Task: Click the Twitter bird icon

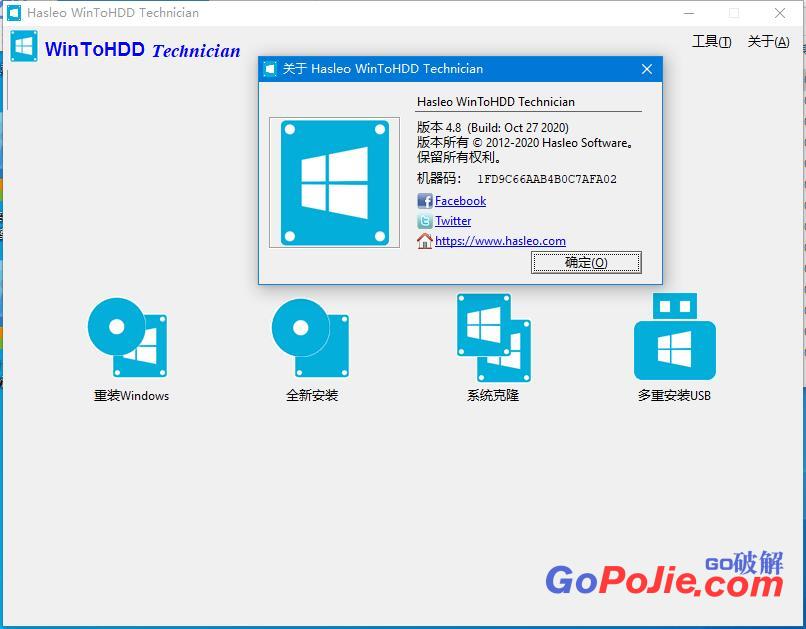Action: coord(425,221)
